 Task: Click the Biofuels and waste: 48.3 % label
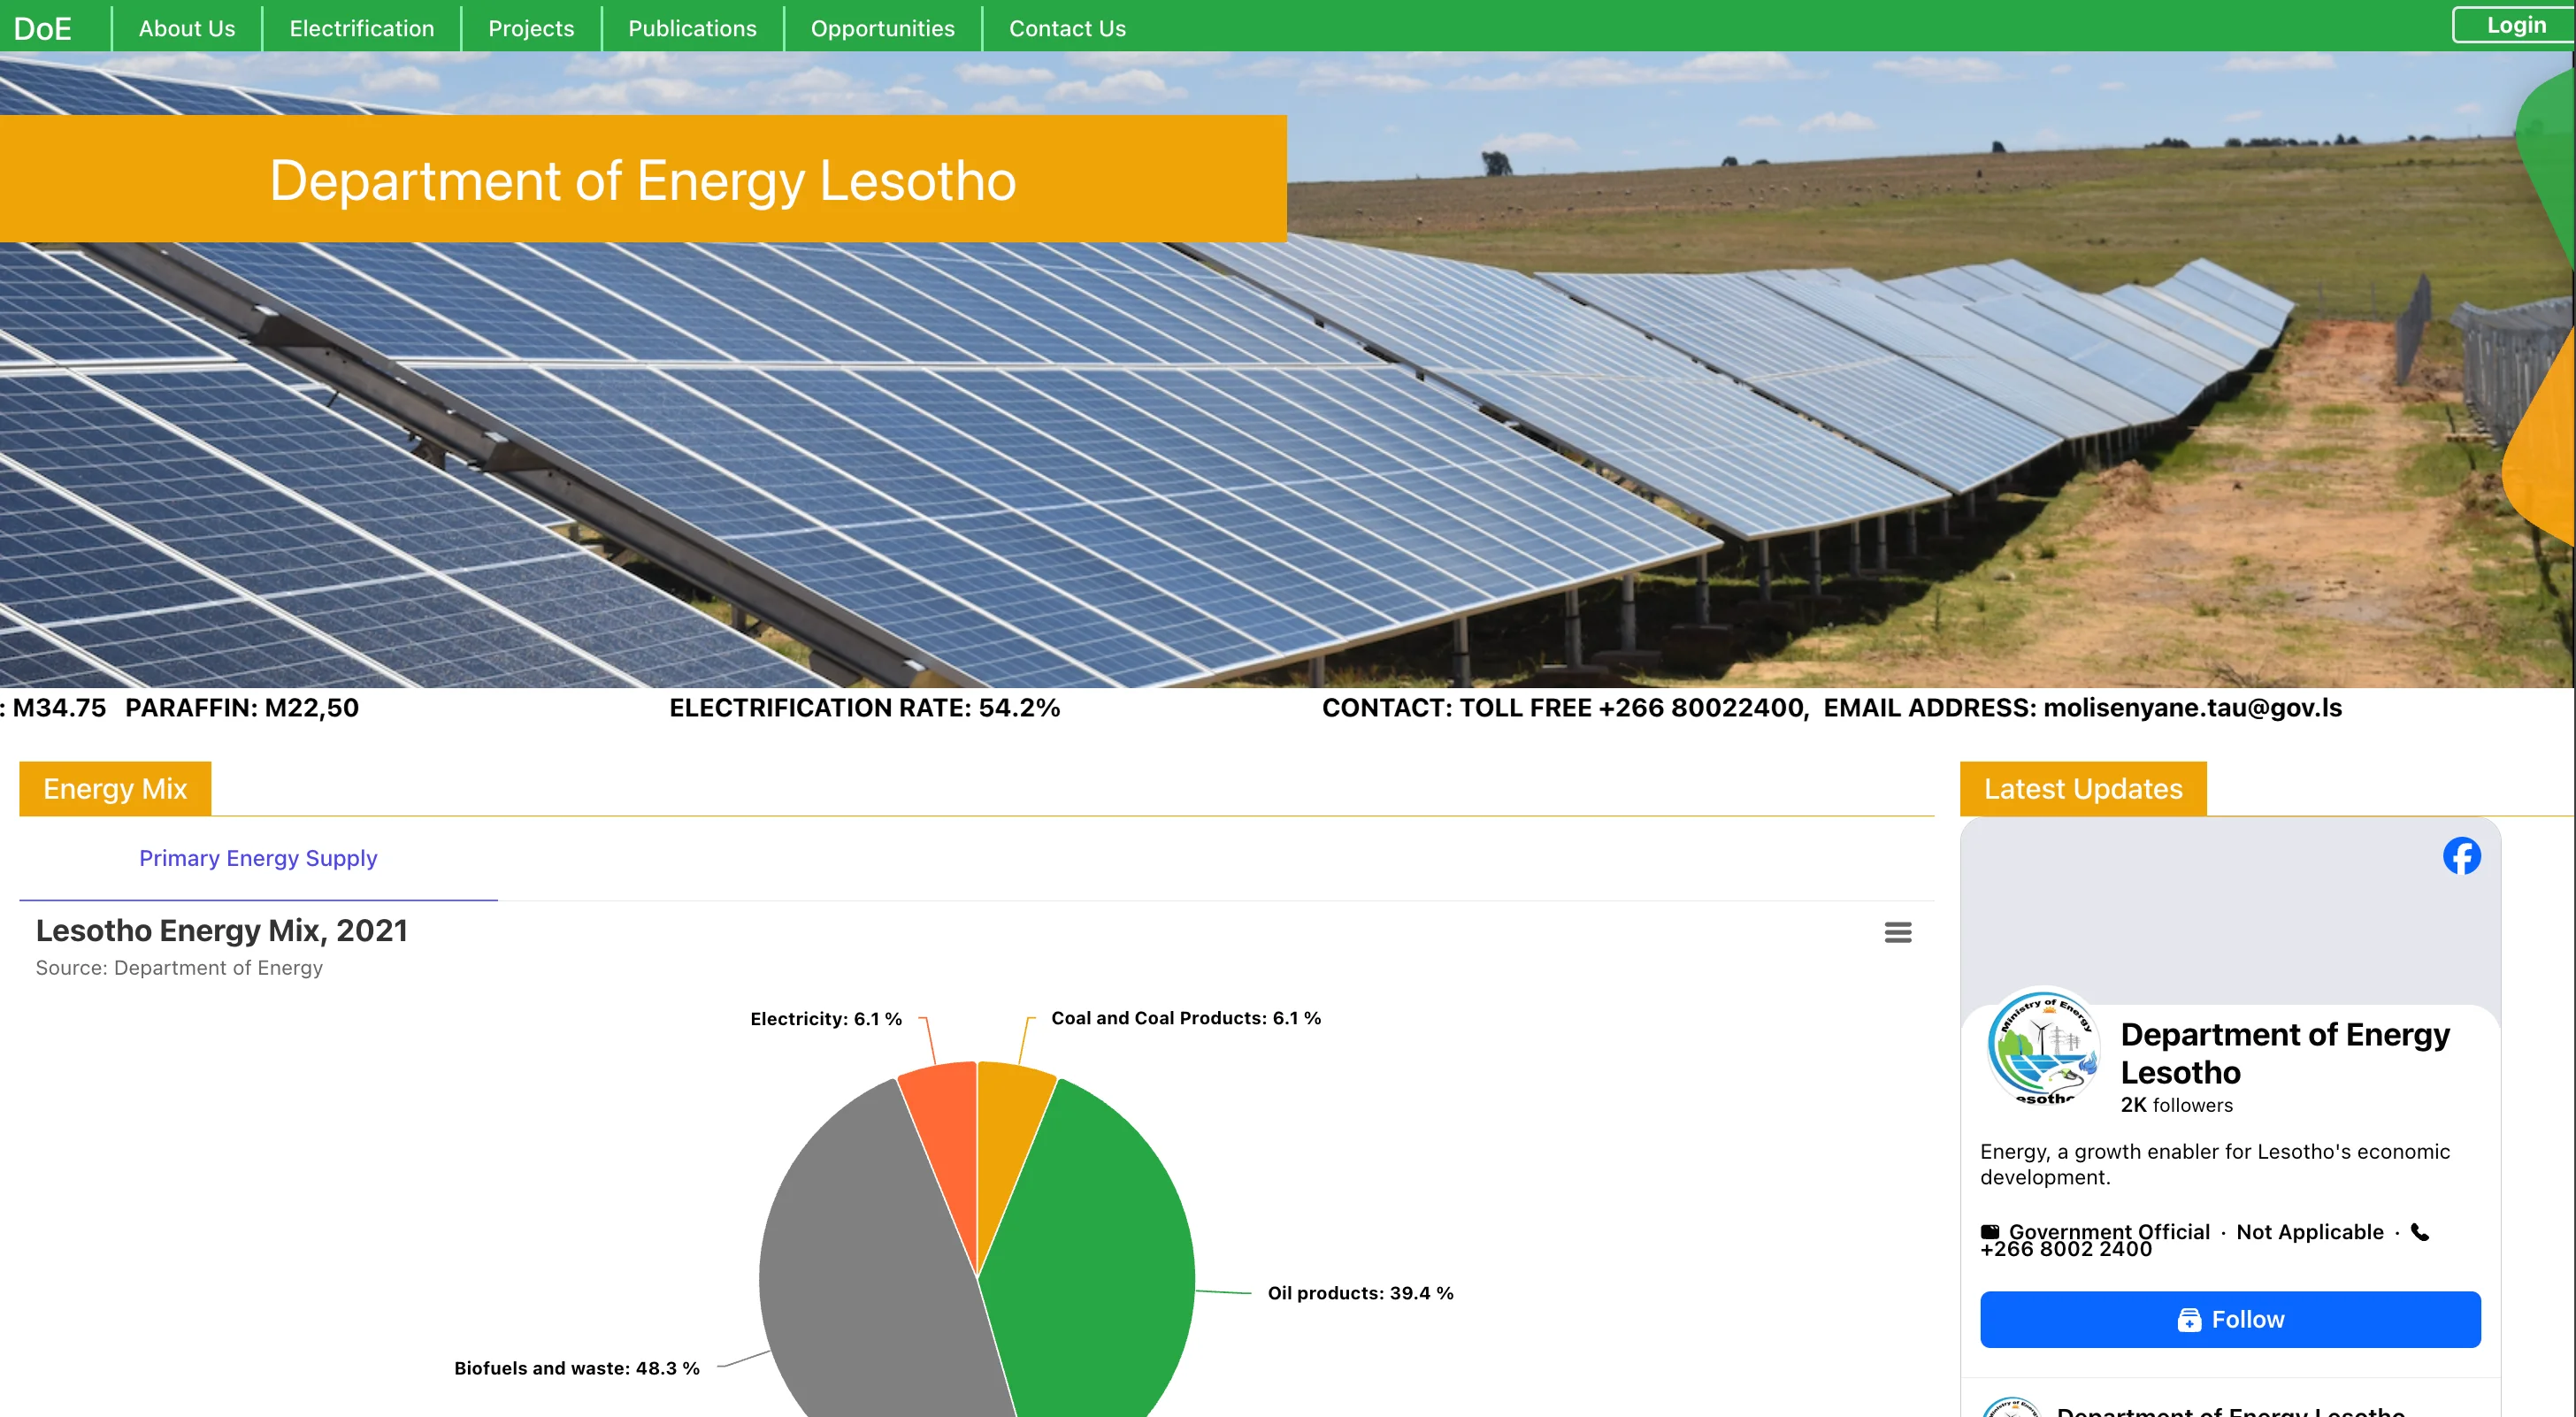[576, 1367]
